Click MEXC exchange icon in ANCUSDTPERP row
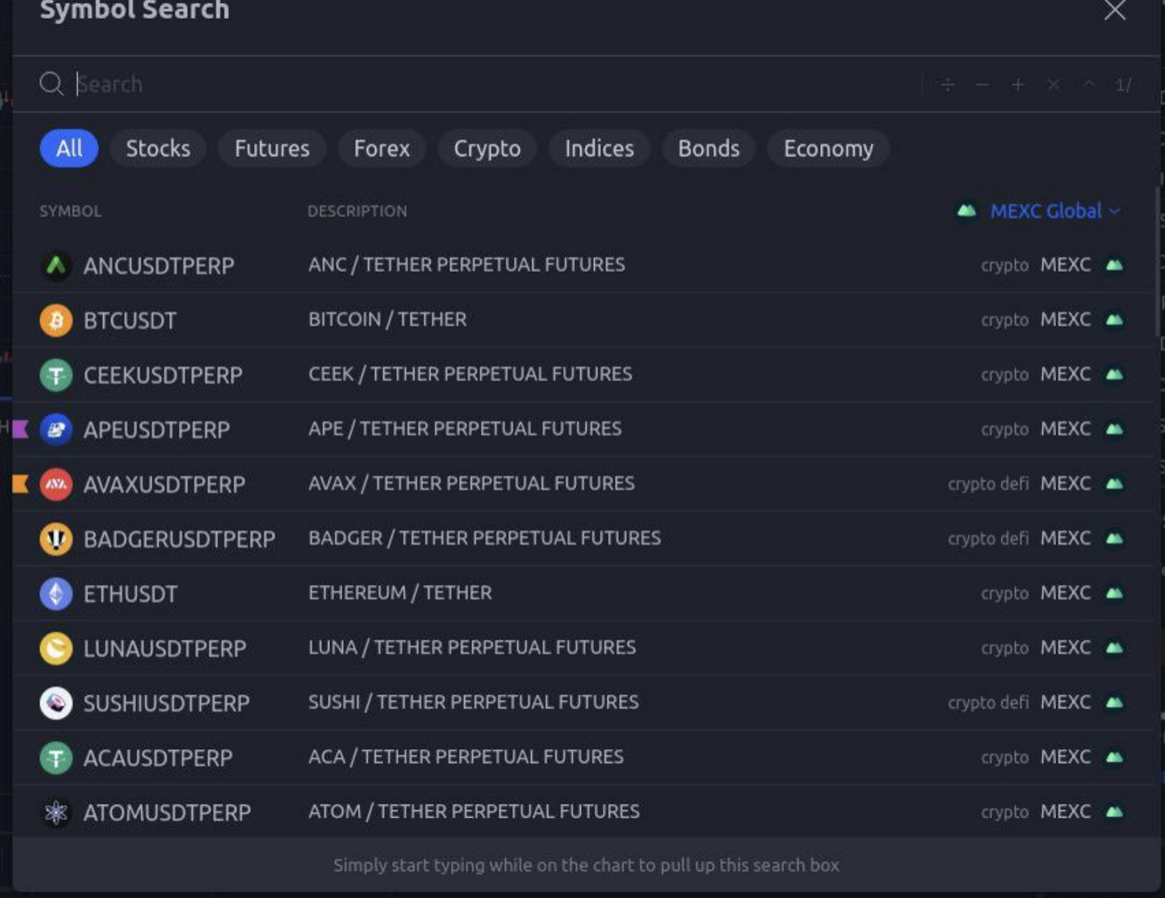 pyautogui.click(x=1114, y=265)
